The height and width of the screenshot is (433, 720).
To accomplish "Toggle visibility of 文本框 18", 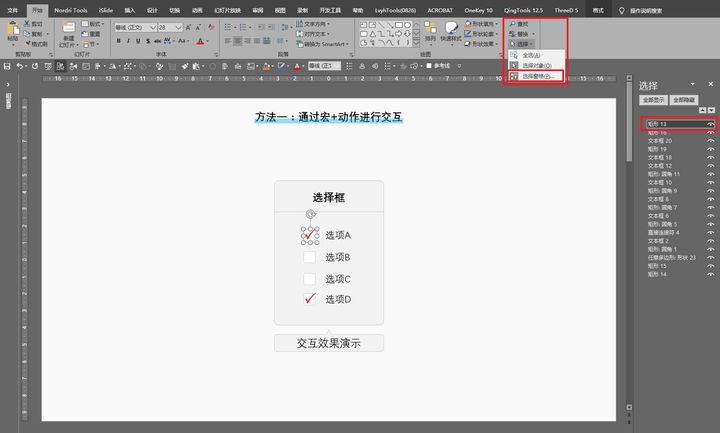I will click(x=710, y=157).
